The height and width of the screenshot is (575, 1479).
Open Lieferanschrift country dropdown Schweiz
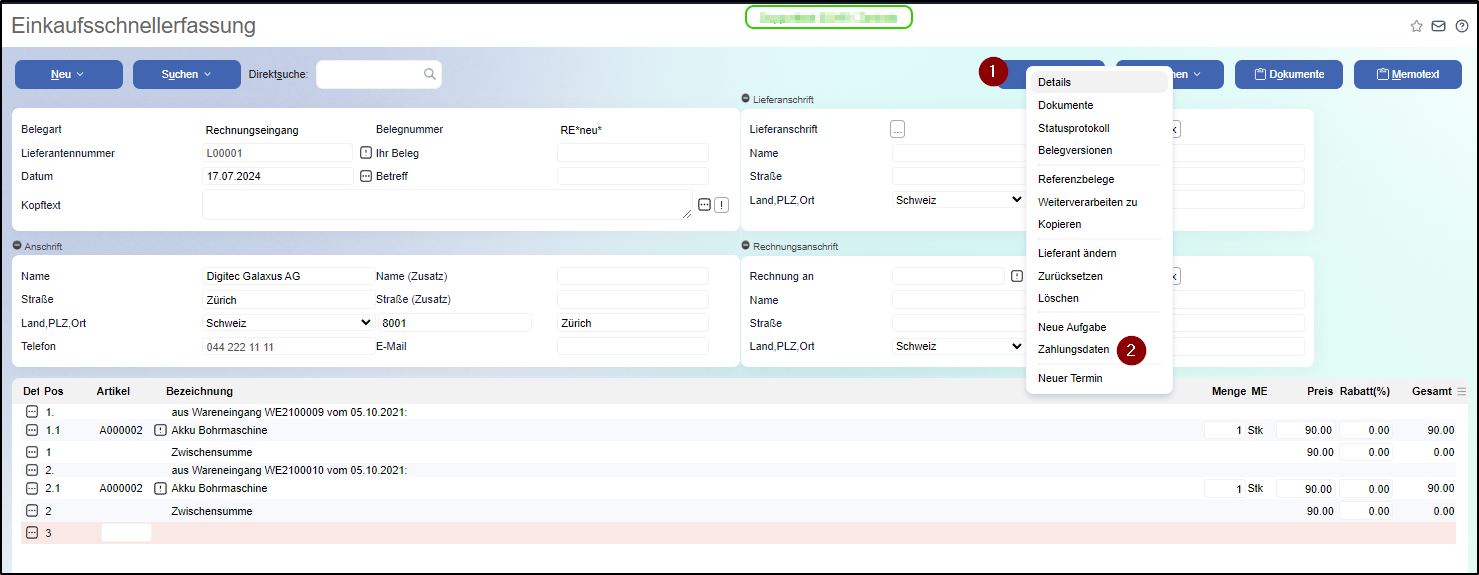(958, 200)
